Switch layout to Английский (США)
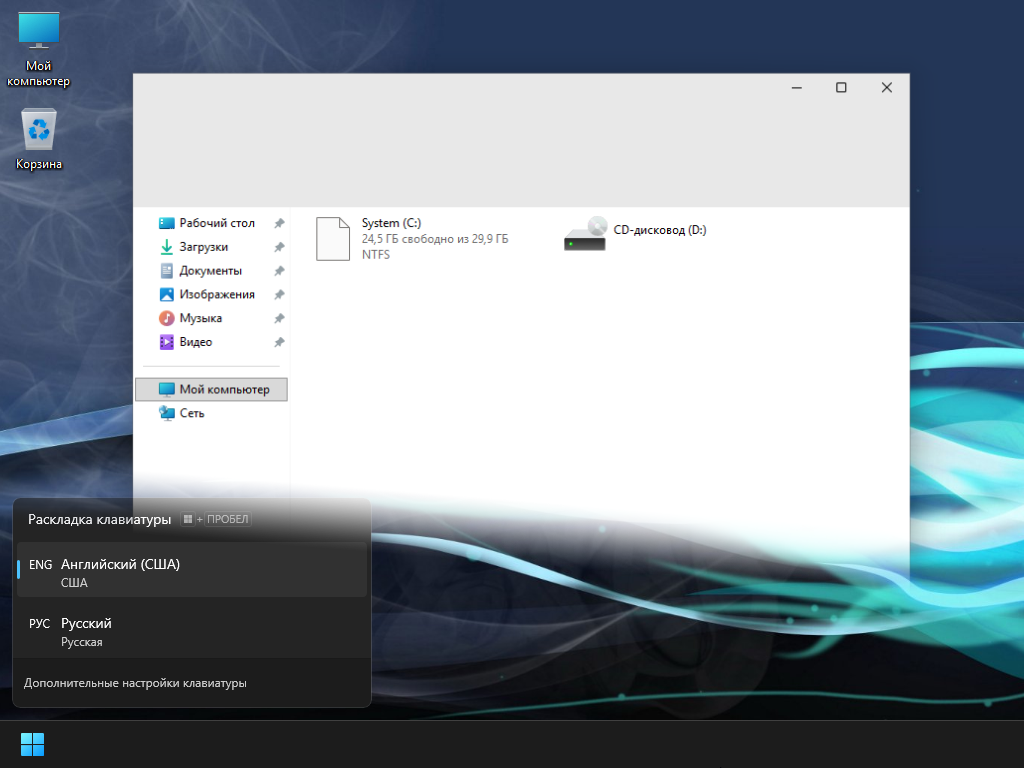Screen dimensions: 1024x768 point(192,569)
